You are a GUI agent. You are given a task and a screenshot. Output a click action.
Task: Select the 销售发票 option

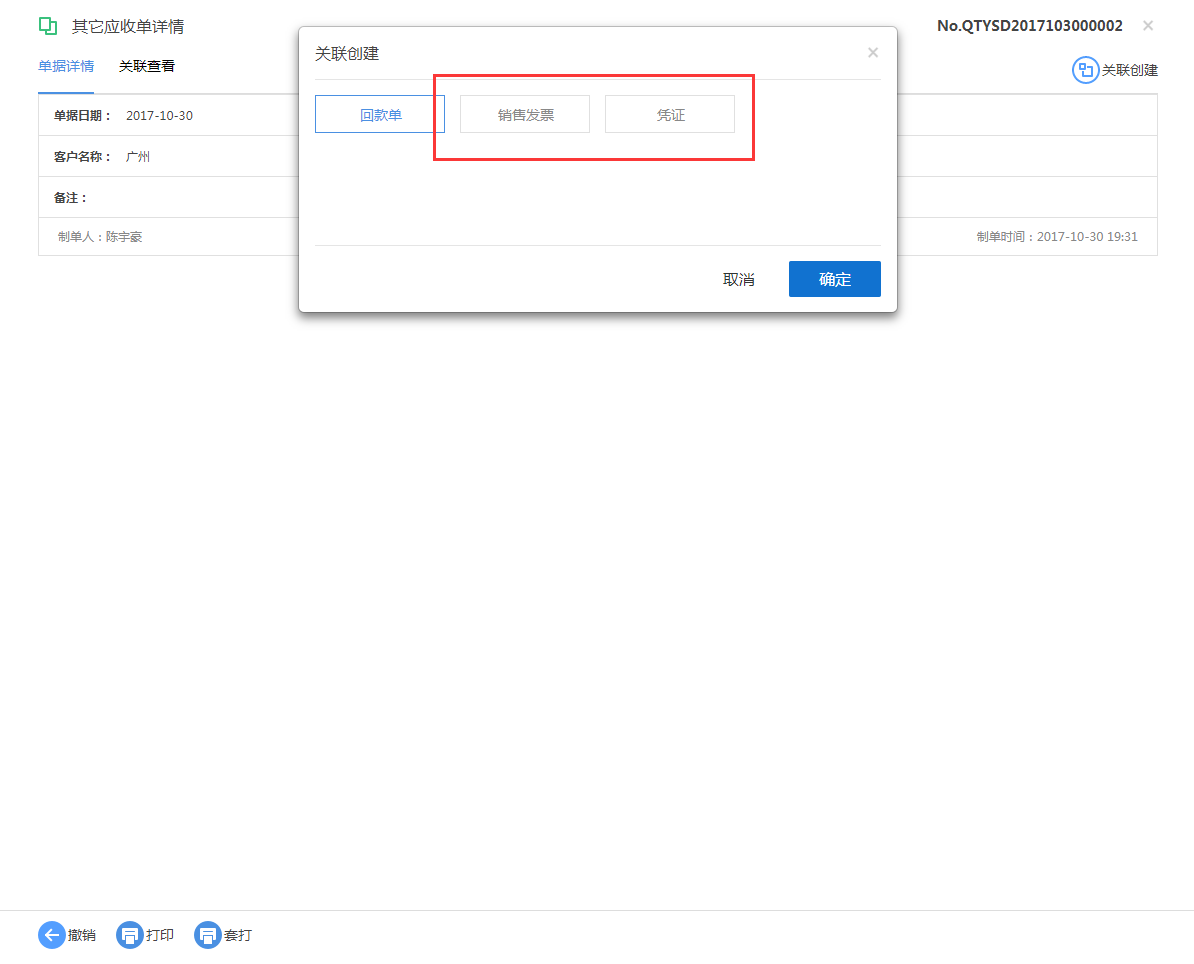[525, 114]
